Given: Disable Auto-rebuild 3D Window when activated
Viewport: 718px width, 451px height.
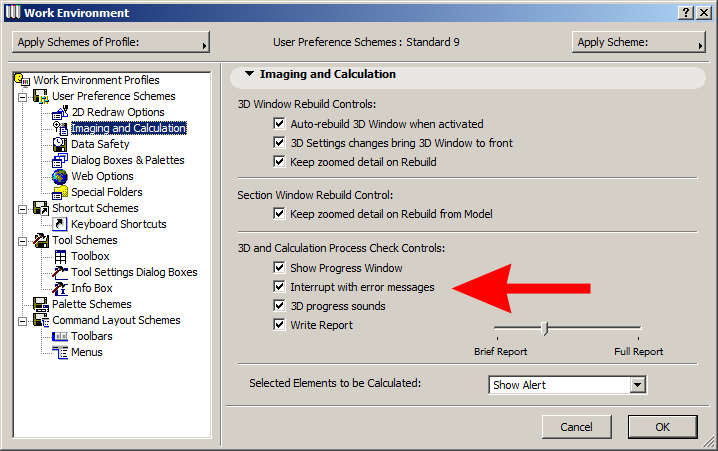Looking at the screenshot, I should pyautogui.click(x=279, y=124).
